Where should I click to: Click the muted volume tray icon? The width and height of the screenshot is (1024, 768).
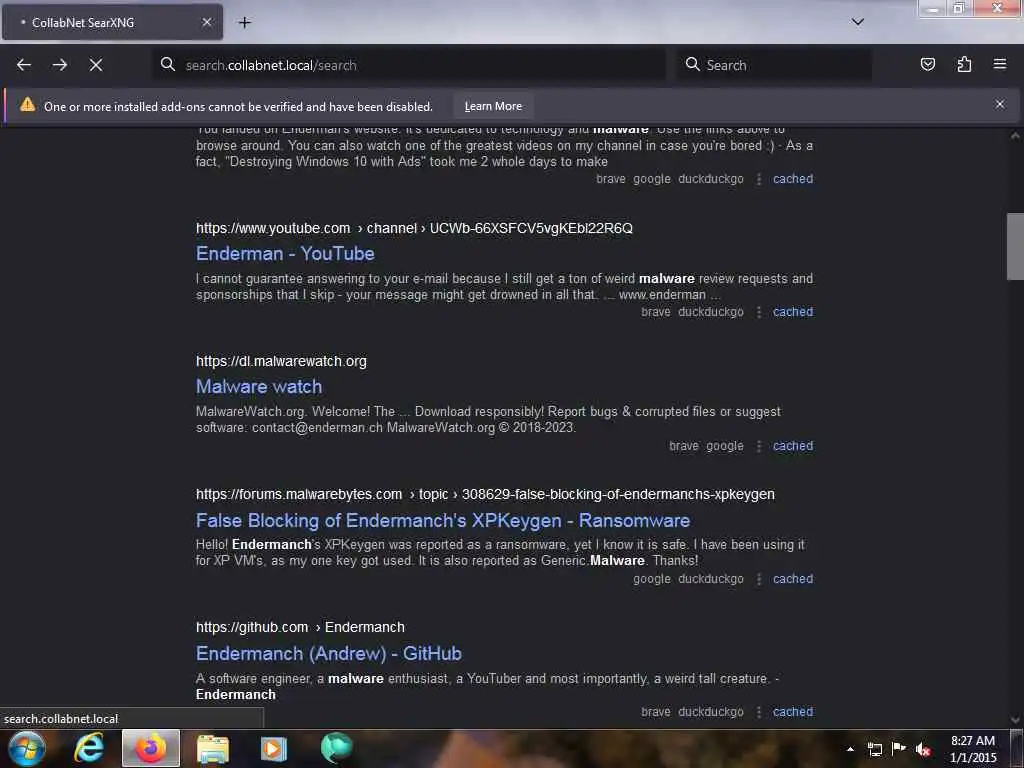pos(923,749)
